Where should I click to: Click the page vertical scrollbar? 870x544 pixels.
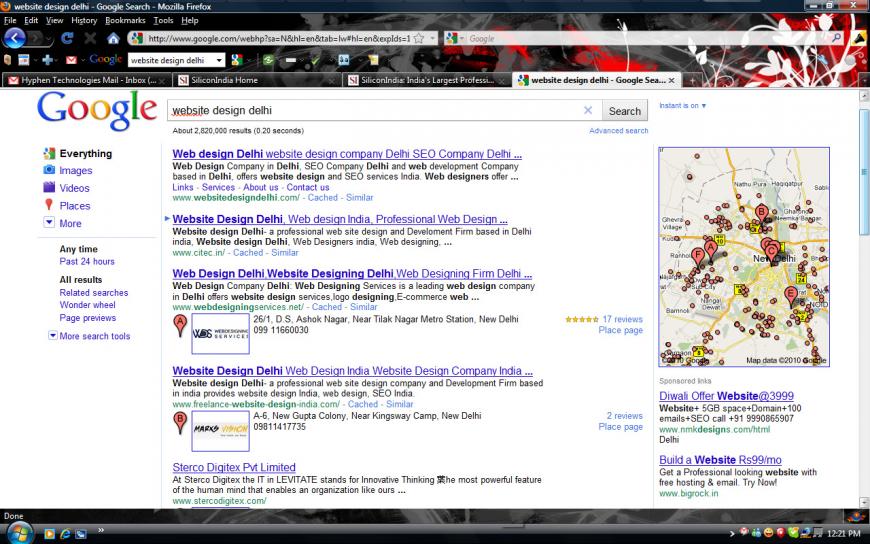point(864,300)
